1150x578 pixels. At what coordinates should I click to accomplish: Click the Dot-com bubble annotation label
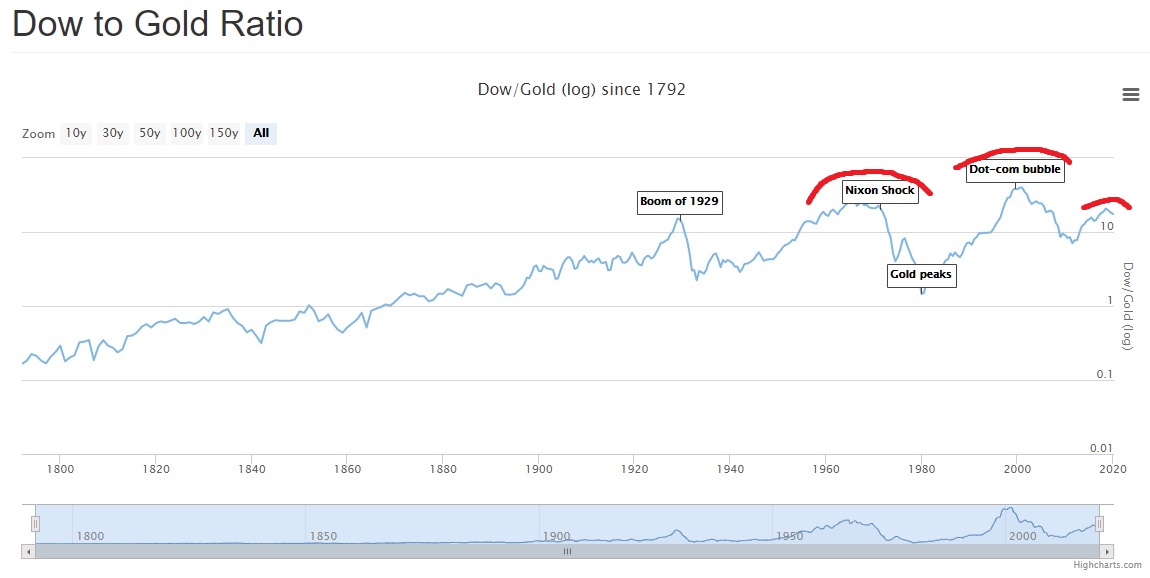[x=1015, y=169]
